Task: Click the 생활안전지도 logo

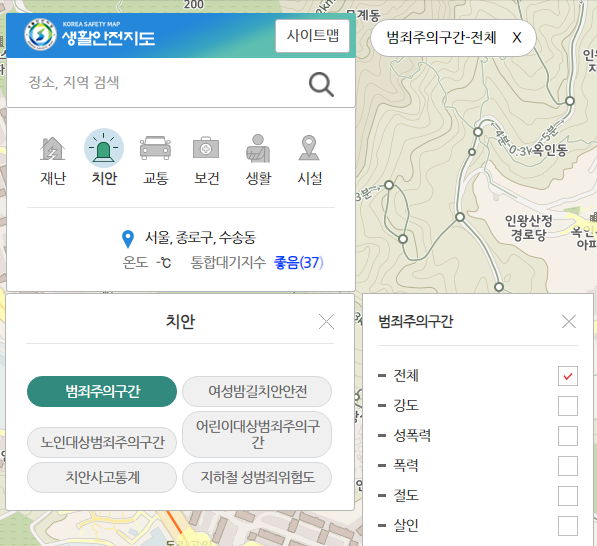Action: (90, 35)
